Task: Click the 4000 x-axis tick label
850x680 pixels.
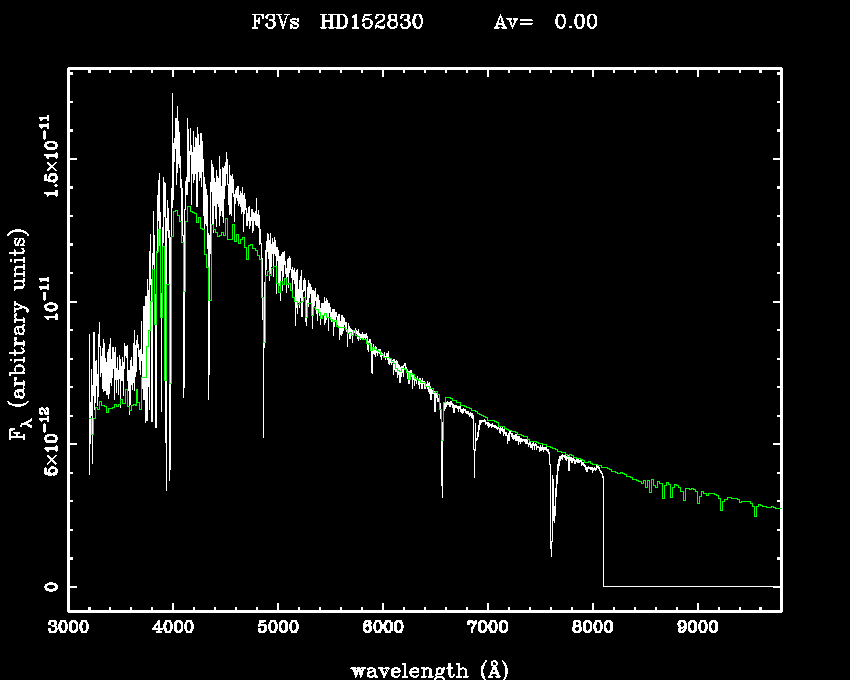Action: [173, 629]
